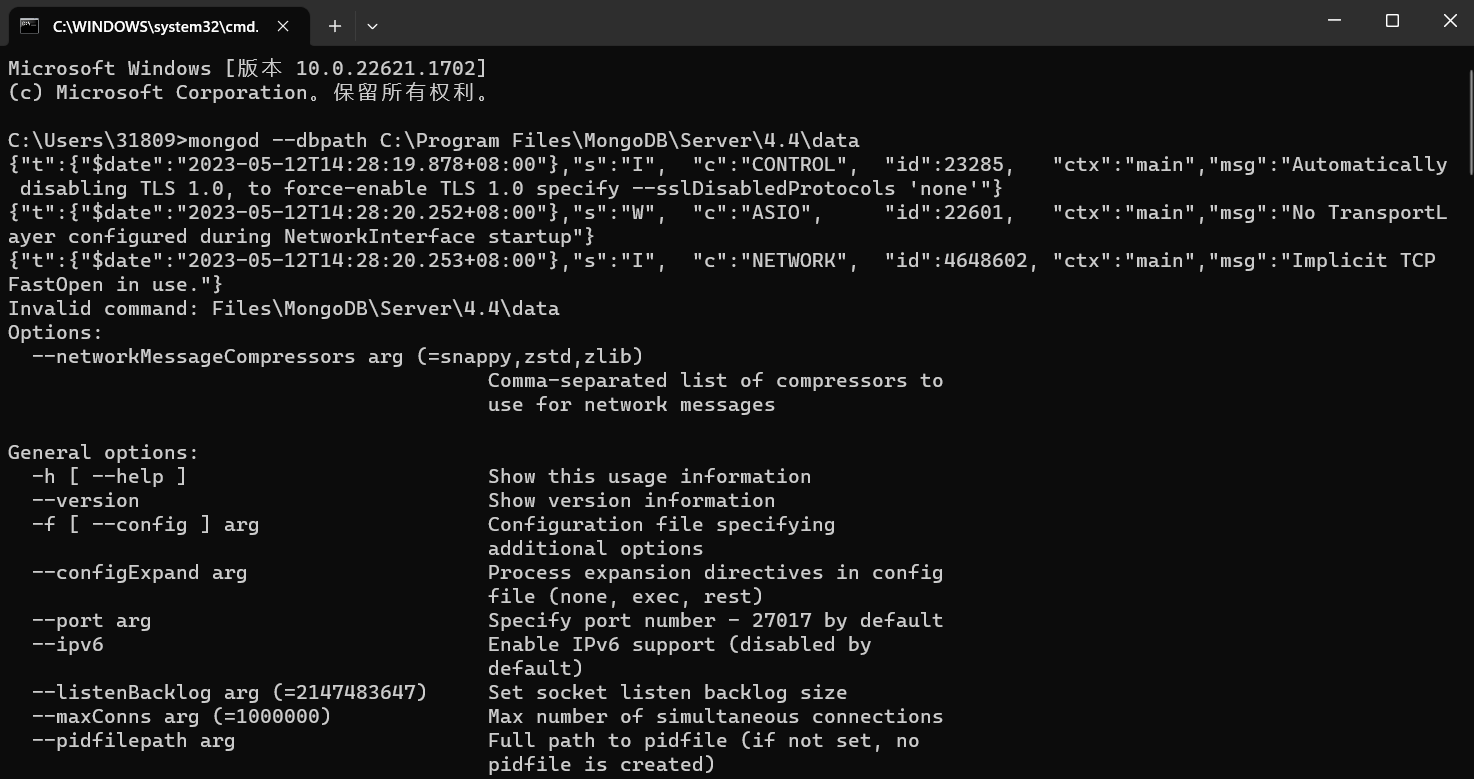
Task: Open the new-tab dropdown chevron
Action: click(371, 25)
